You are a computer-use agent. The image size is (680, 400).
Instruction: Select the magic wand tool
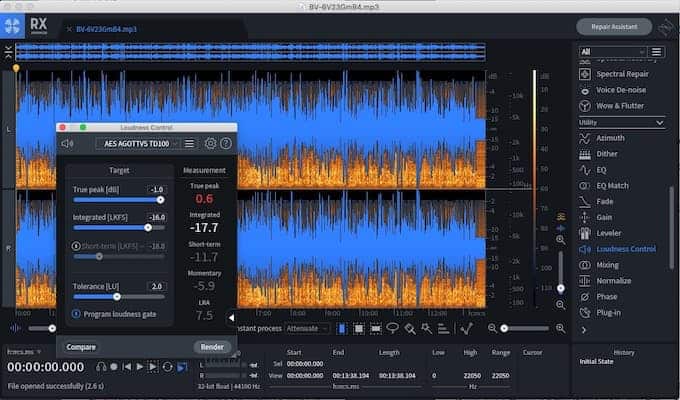(427, 329)
